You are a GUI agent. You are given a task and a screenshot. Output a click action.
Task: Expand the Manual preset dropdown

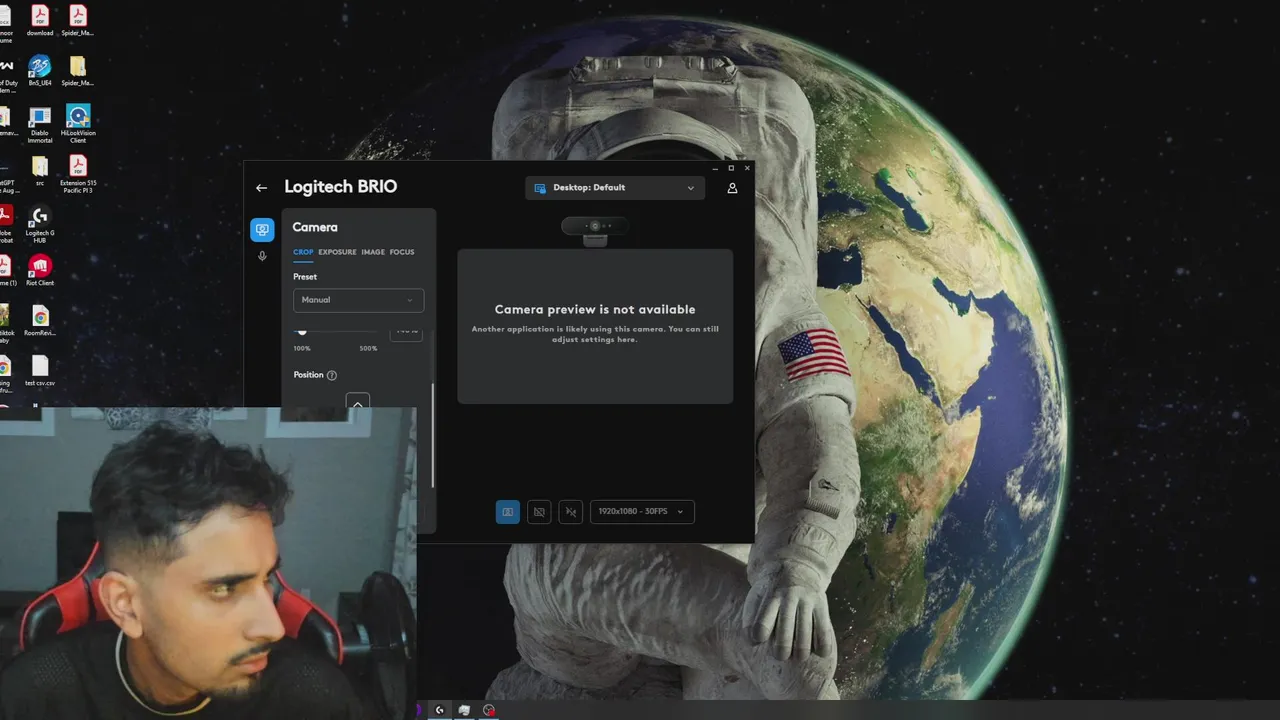point(358,300)
